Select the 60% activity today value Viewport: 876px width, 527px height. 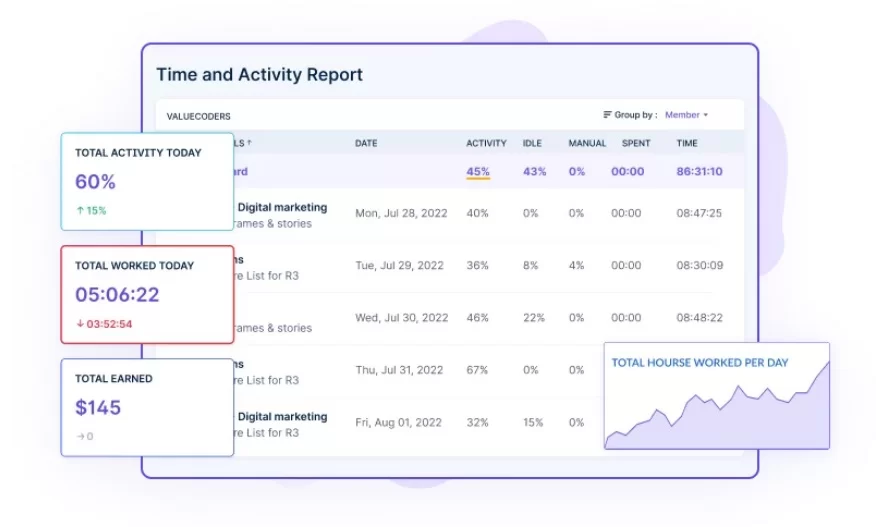click(x=96, y=182)
